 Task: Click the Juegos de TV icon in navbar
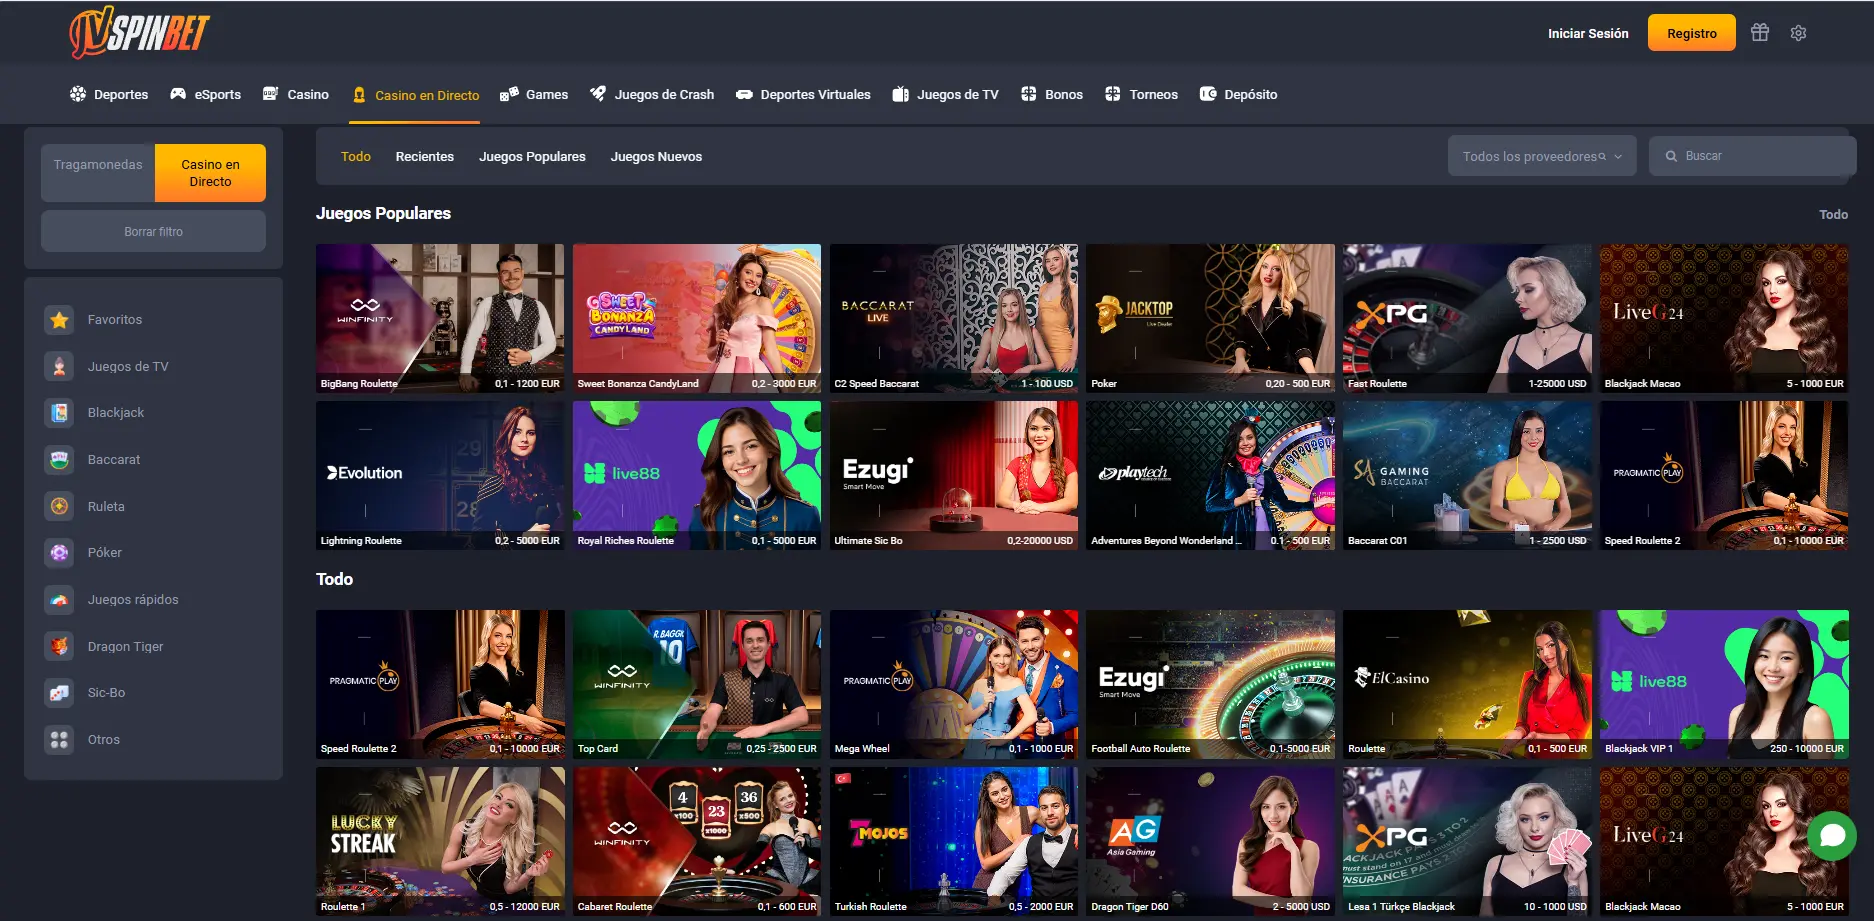(901, 94)
